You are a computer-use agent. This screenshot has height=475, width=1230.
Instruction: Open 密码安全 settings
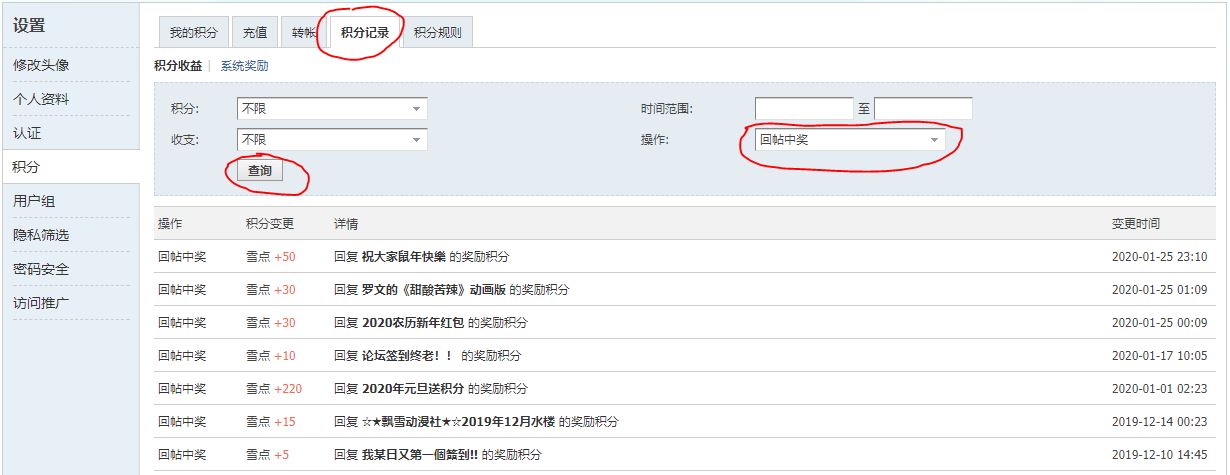pos(41,269)
